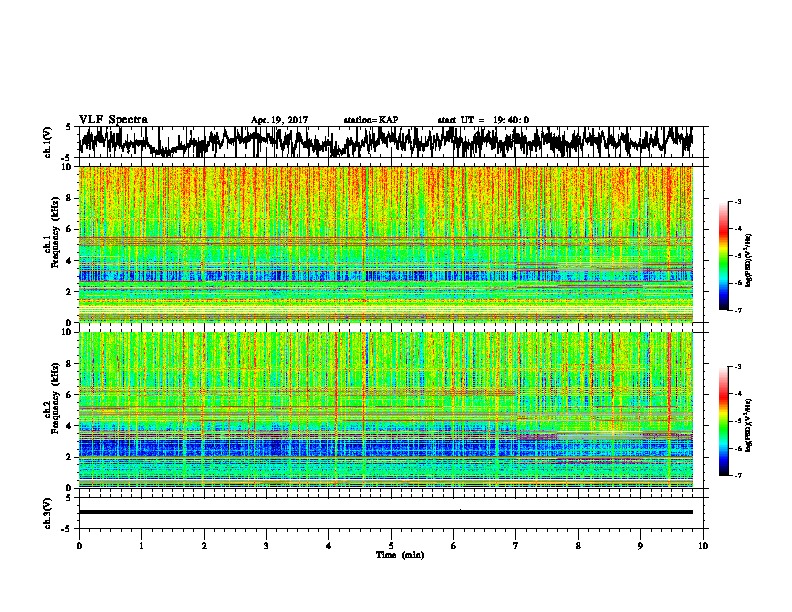Click the ch.2 spectrogram color scale bar
Viewport: 792px width, 612px height.
tap(724, 421)
